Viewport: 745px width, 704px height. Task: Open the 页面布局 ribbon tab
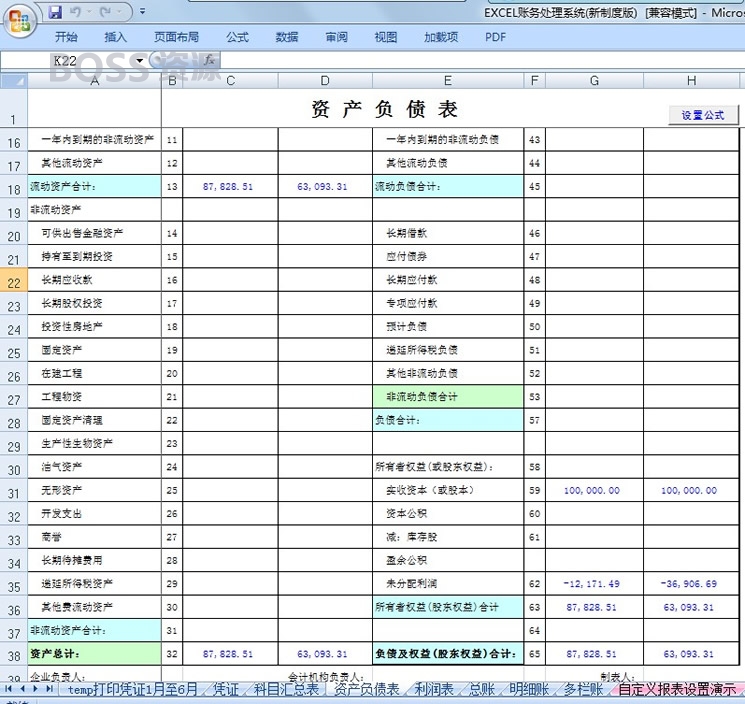click(x=176, y=37)
